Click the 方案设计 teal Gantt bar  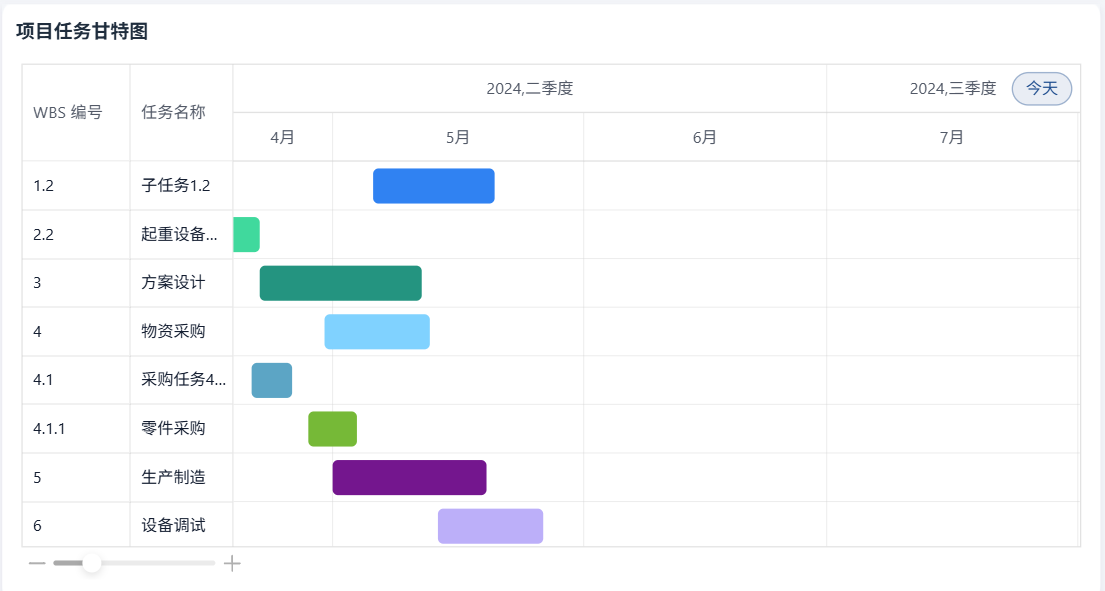point(340,283)
